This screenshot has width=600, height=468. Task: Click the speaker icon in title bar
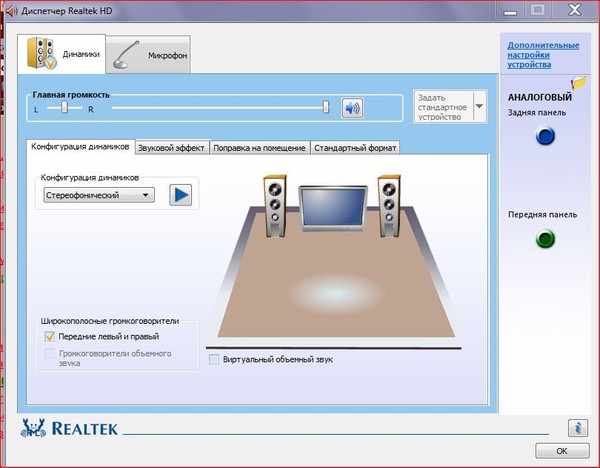point(11,11)
